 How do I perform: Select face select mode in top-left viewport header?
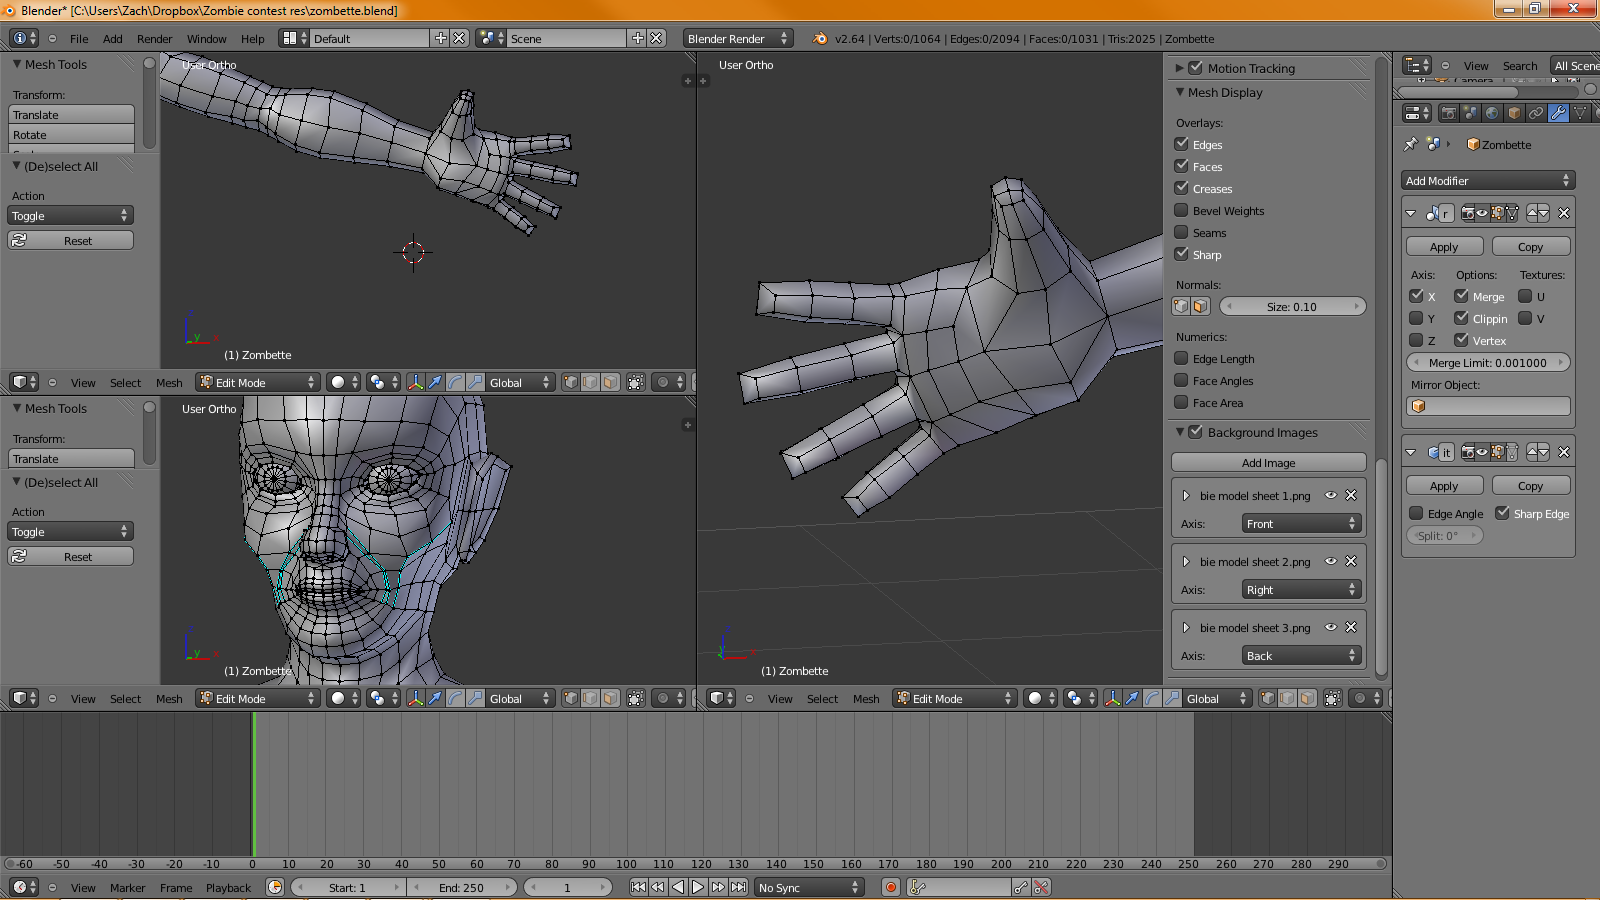pyautogui.click(x=610, y=382)
